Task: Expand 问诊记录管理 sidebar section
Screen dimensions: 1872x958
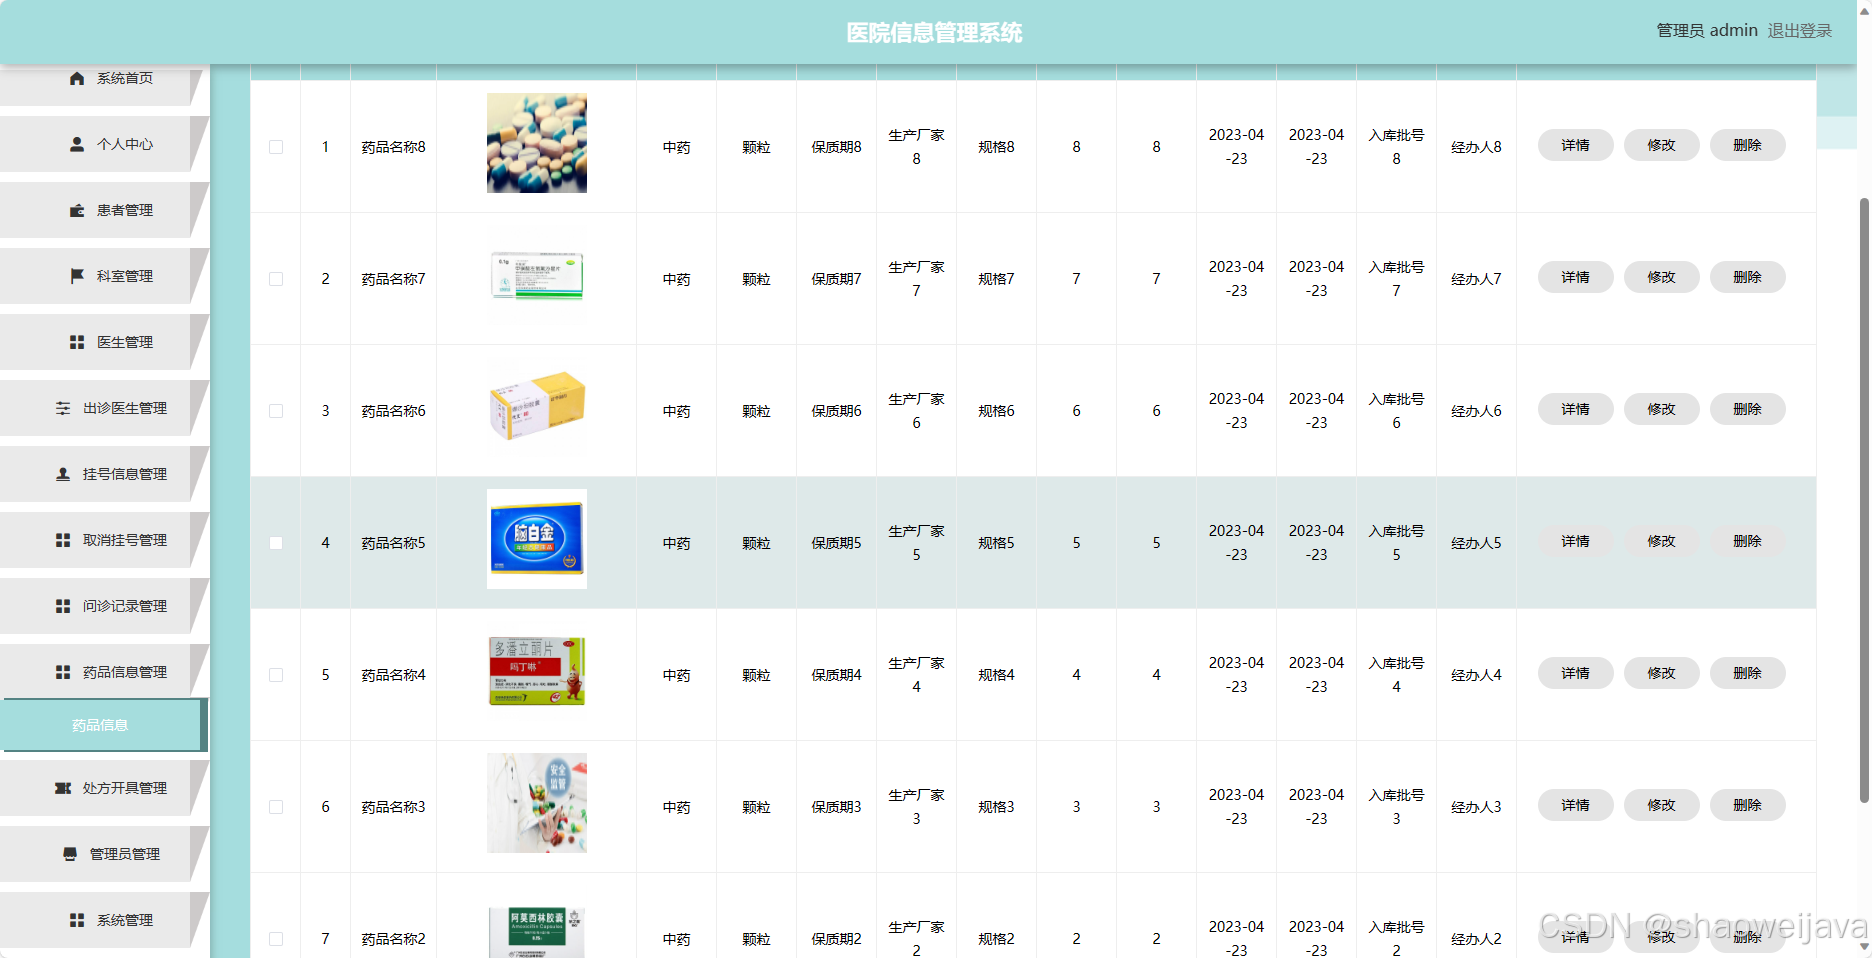Action: [104, 606]
